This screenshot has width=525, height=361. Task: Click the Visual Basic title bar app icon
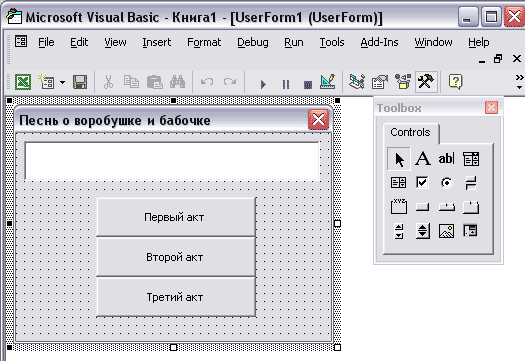point(14,17)
